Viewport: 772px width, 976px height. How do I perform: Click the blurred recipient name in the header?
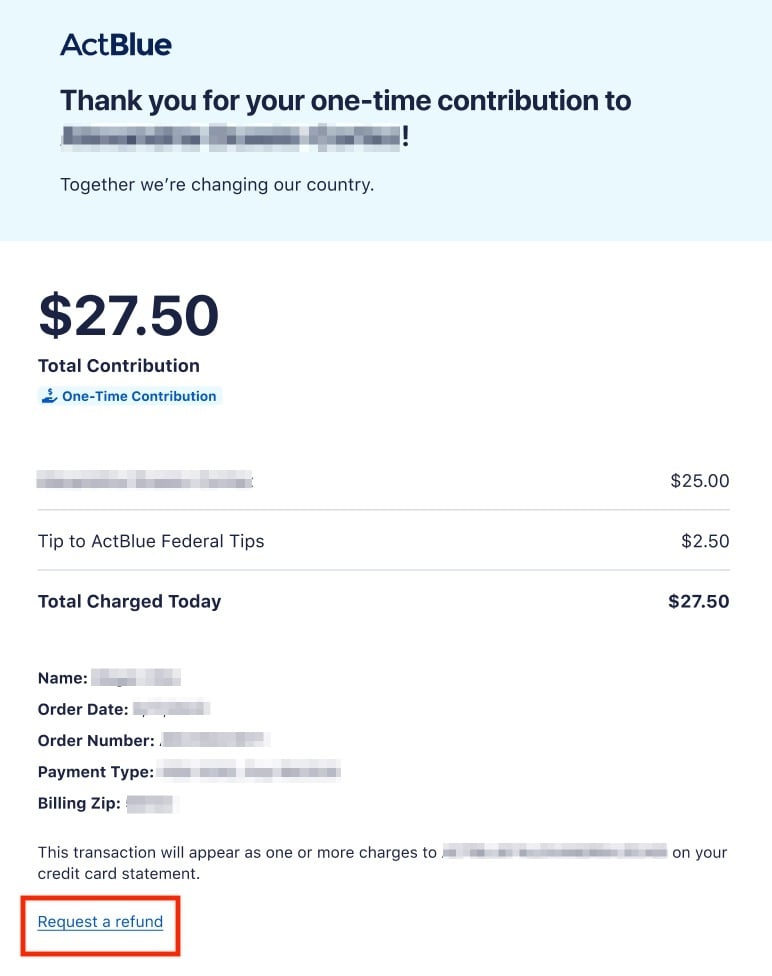pos(230,137)
